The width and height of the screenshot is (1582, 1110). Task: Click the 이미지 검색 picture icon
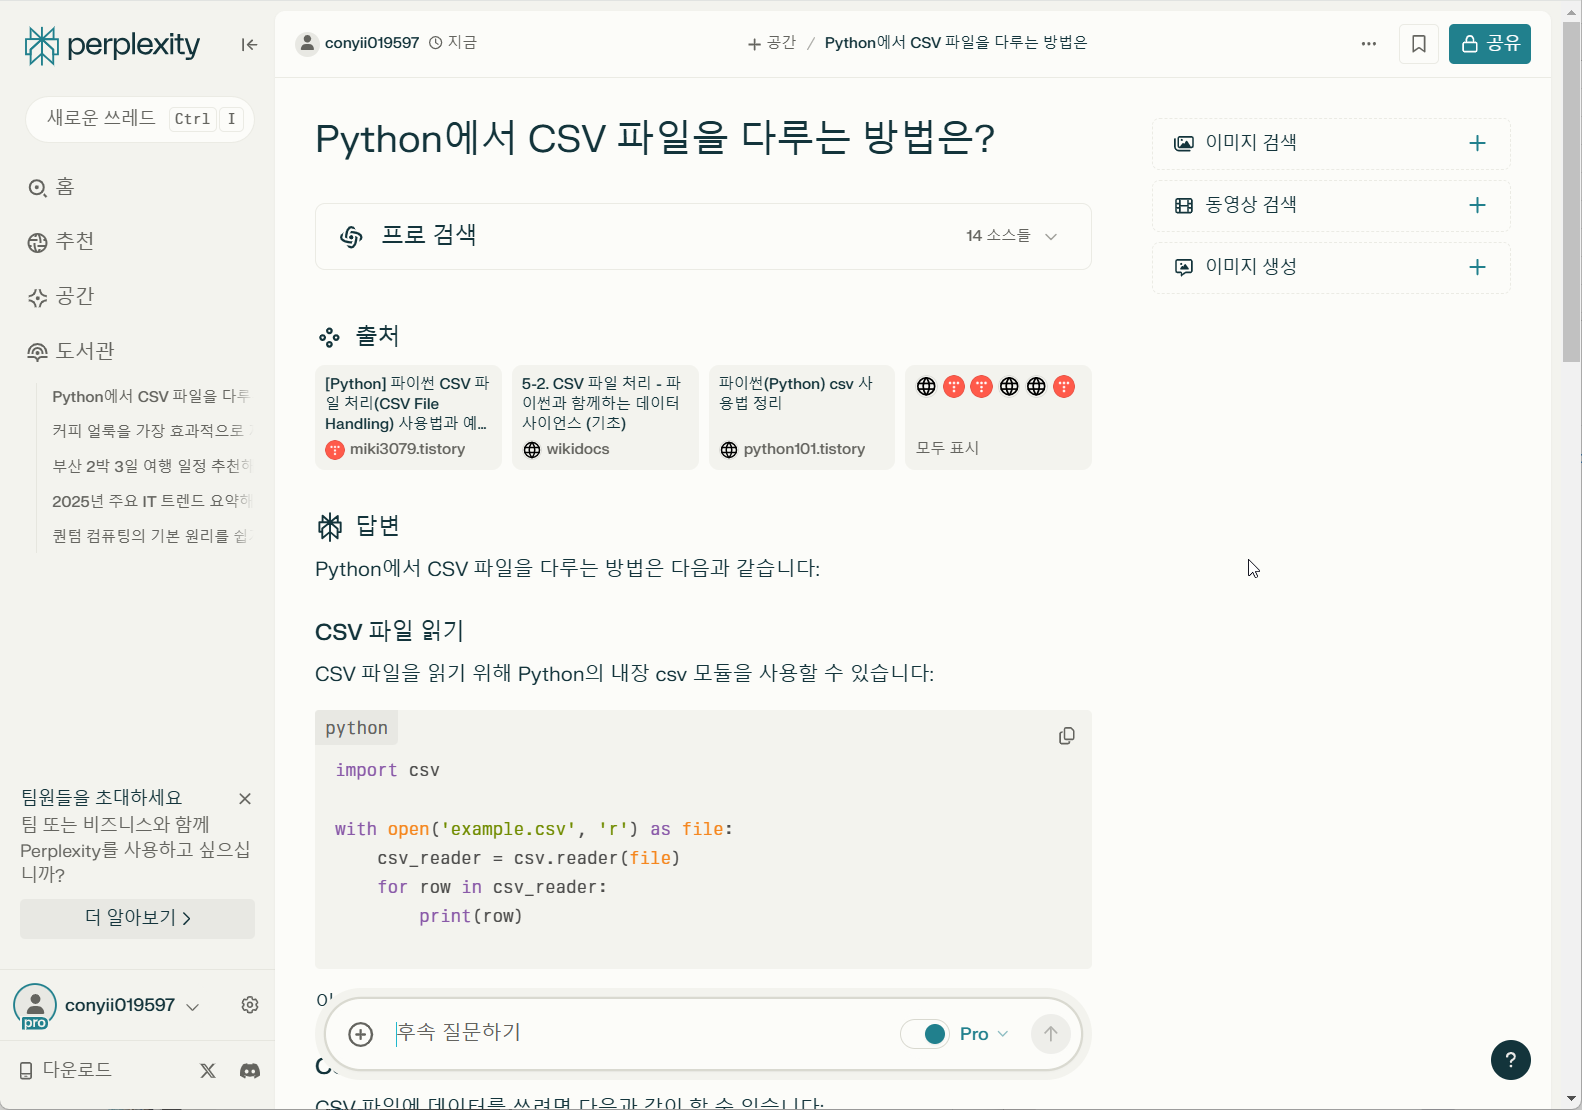(x=1184, y=143)
